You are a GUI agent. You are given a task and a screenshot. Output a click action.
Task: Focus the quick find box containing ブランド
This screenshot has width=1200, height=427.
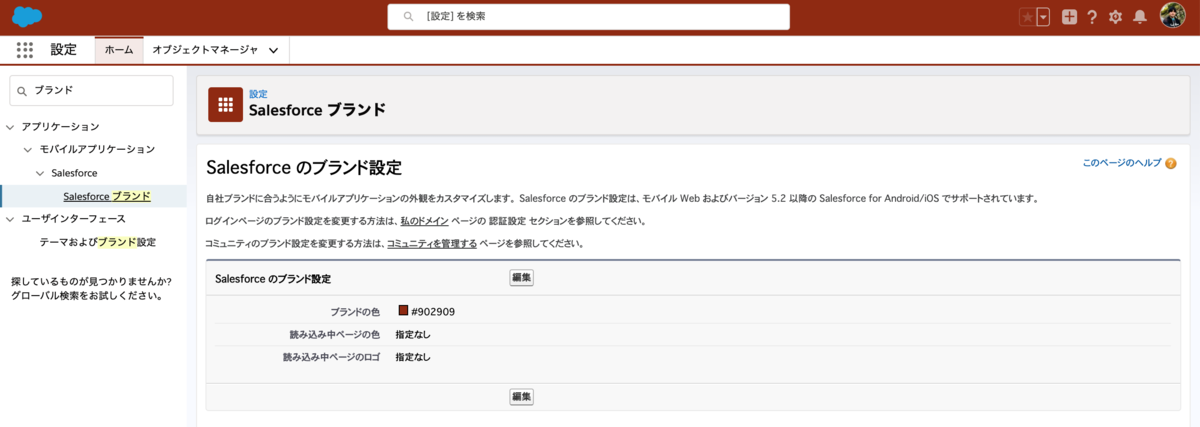point(91,90)
